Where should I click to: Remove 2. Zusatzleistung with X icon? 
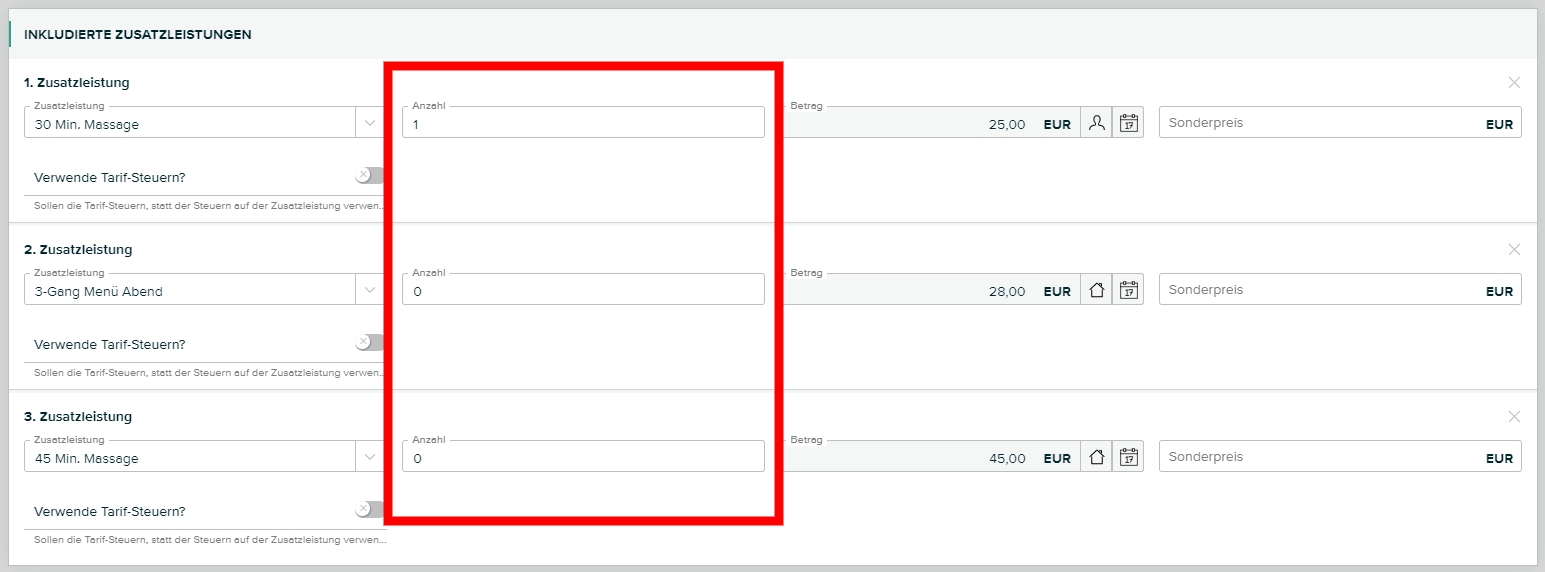[1514, 250]
